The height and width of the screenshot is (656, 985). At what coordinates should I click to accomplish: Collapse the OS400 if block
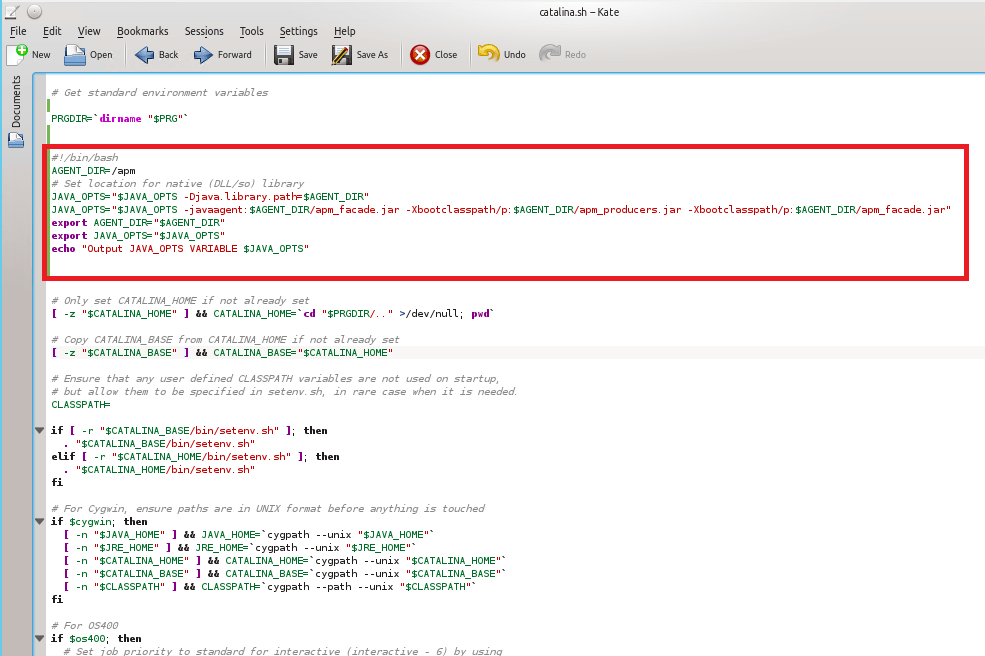pos(39,638)
